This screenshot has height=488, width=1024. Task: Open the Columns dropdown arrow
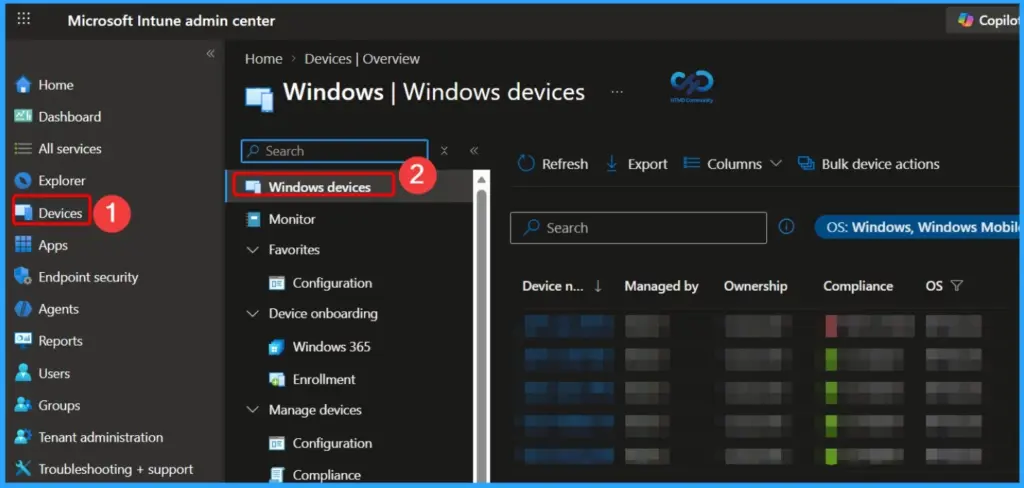775,163
